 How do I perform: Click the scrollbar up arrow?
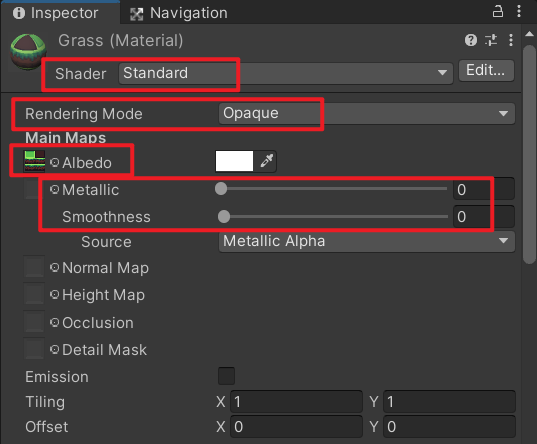click(x=529, y=34)
